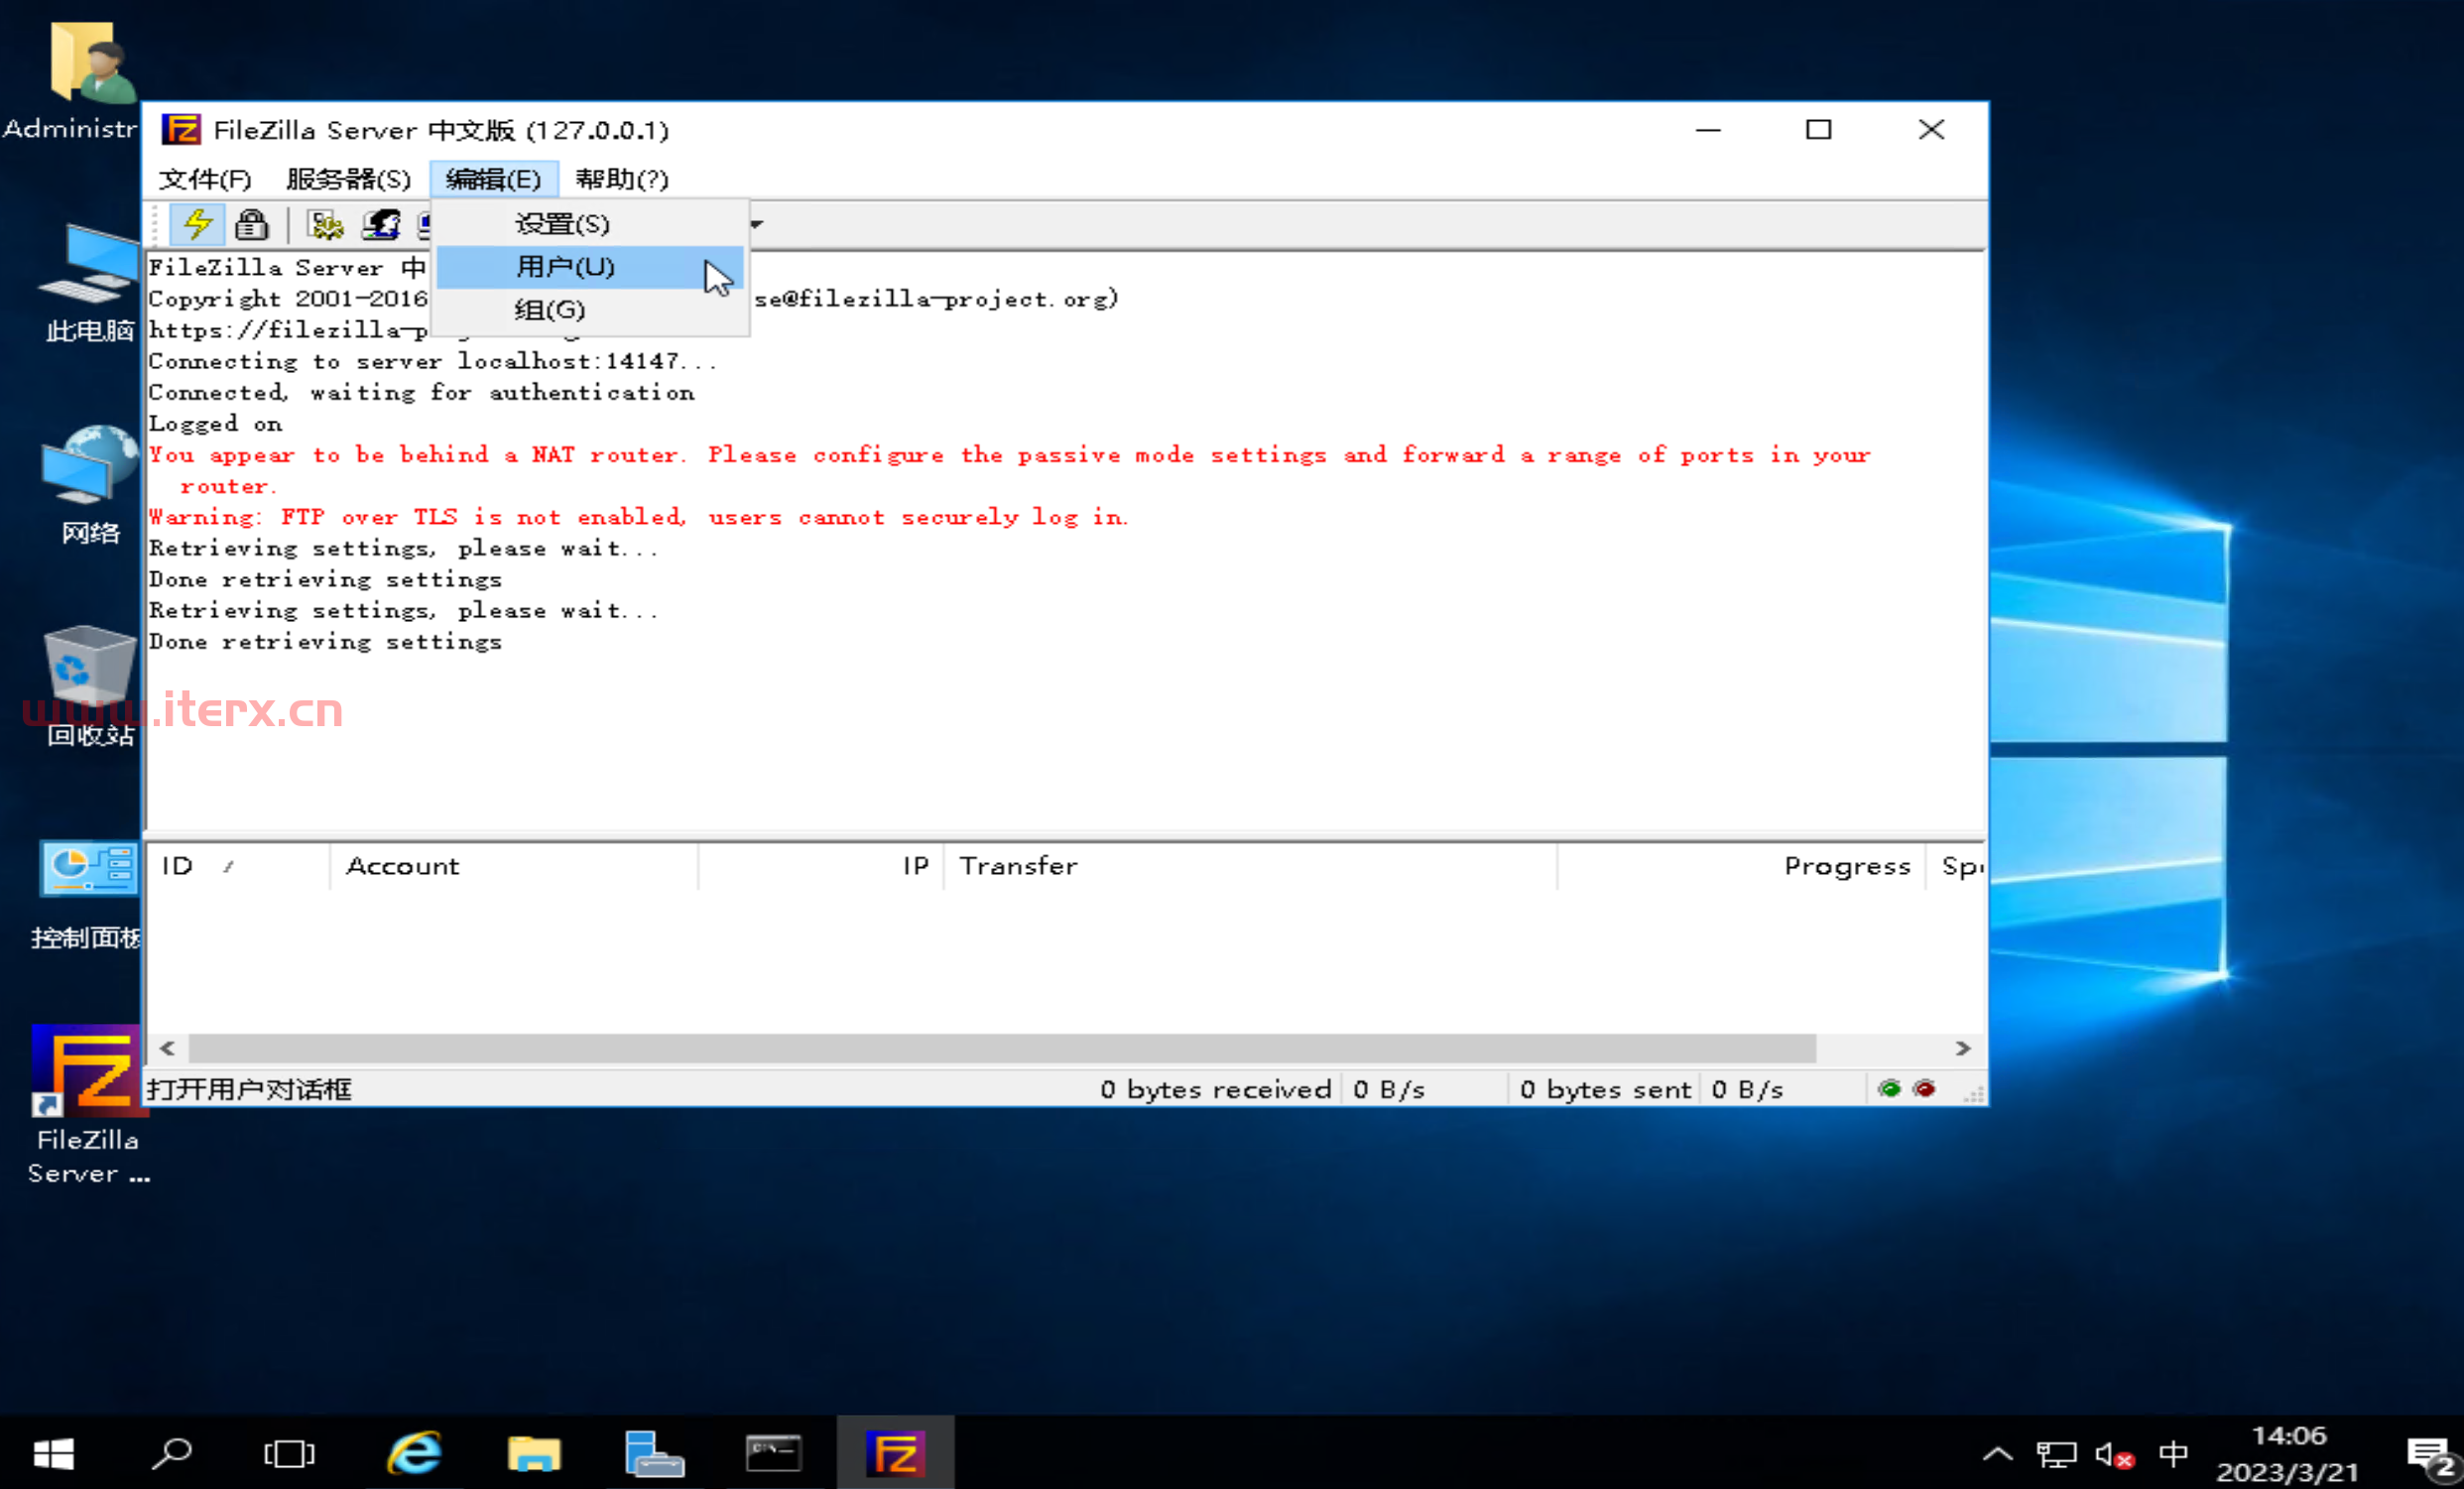Click '0 bytes received' in status bar
The height and width of the screenshot is (1489, 2464).
(1216, 1089)
